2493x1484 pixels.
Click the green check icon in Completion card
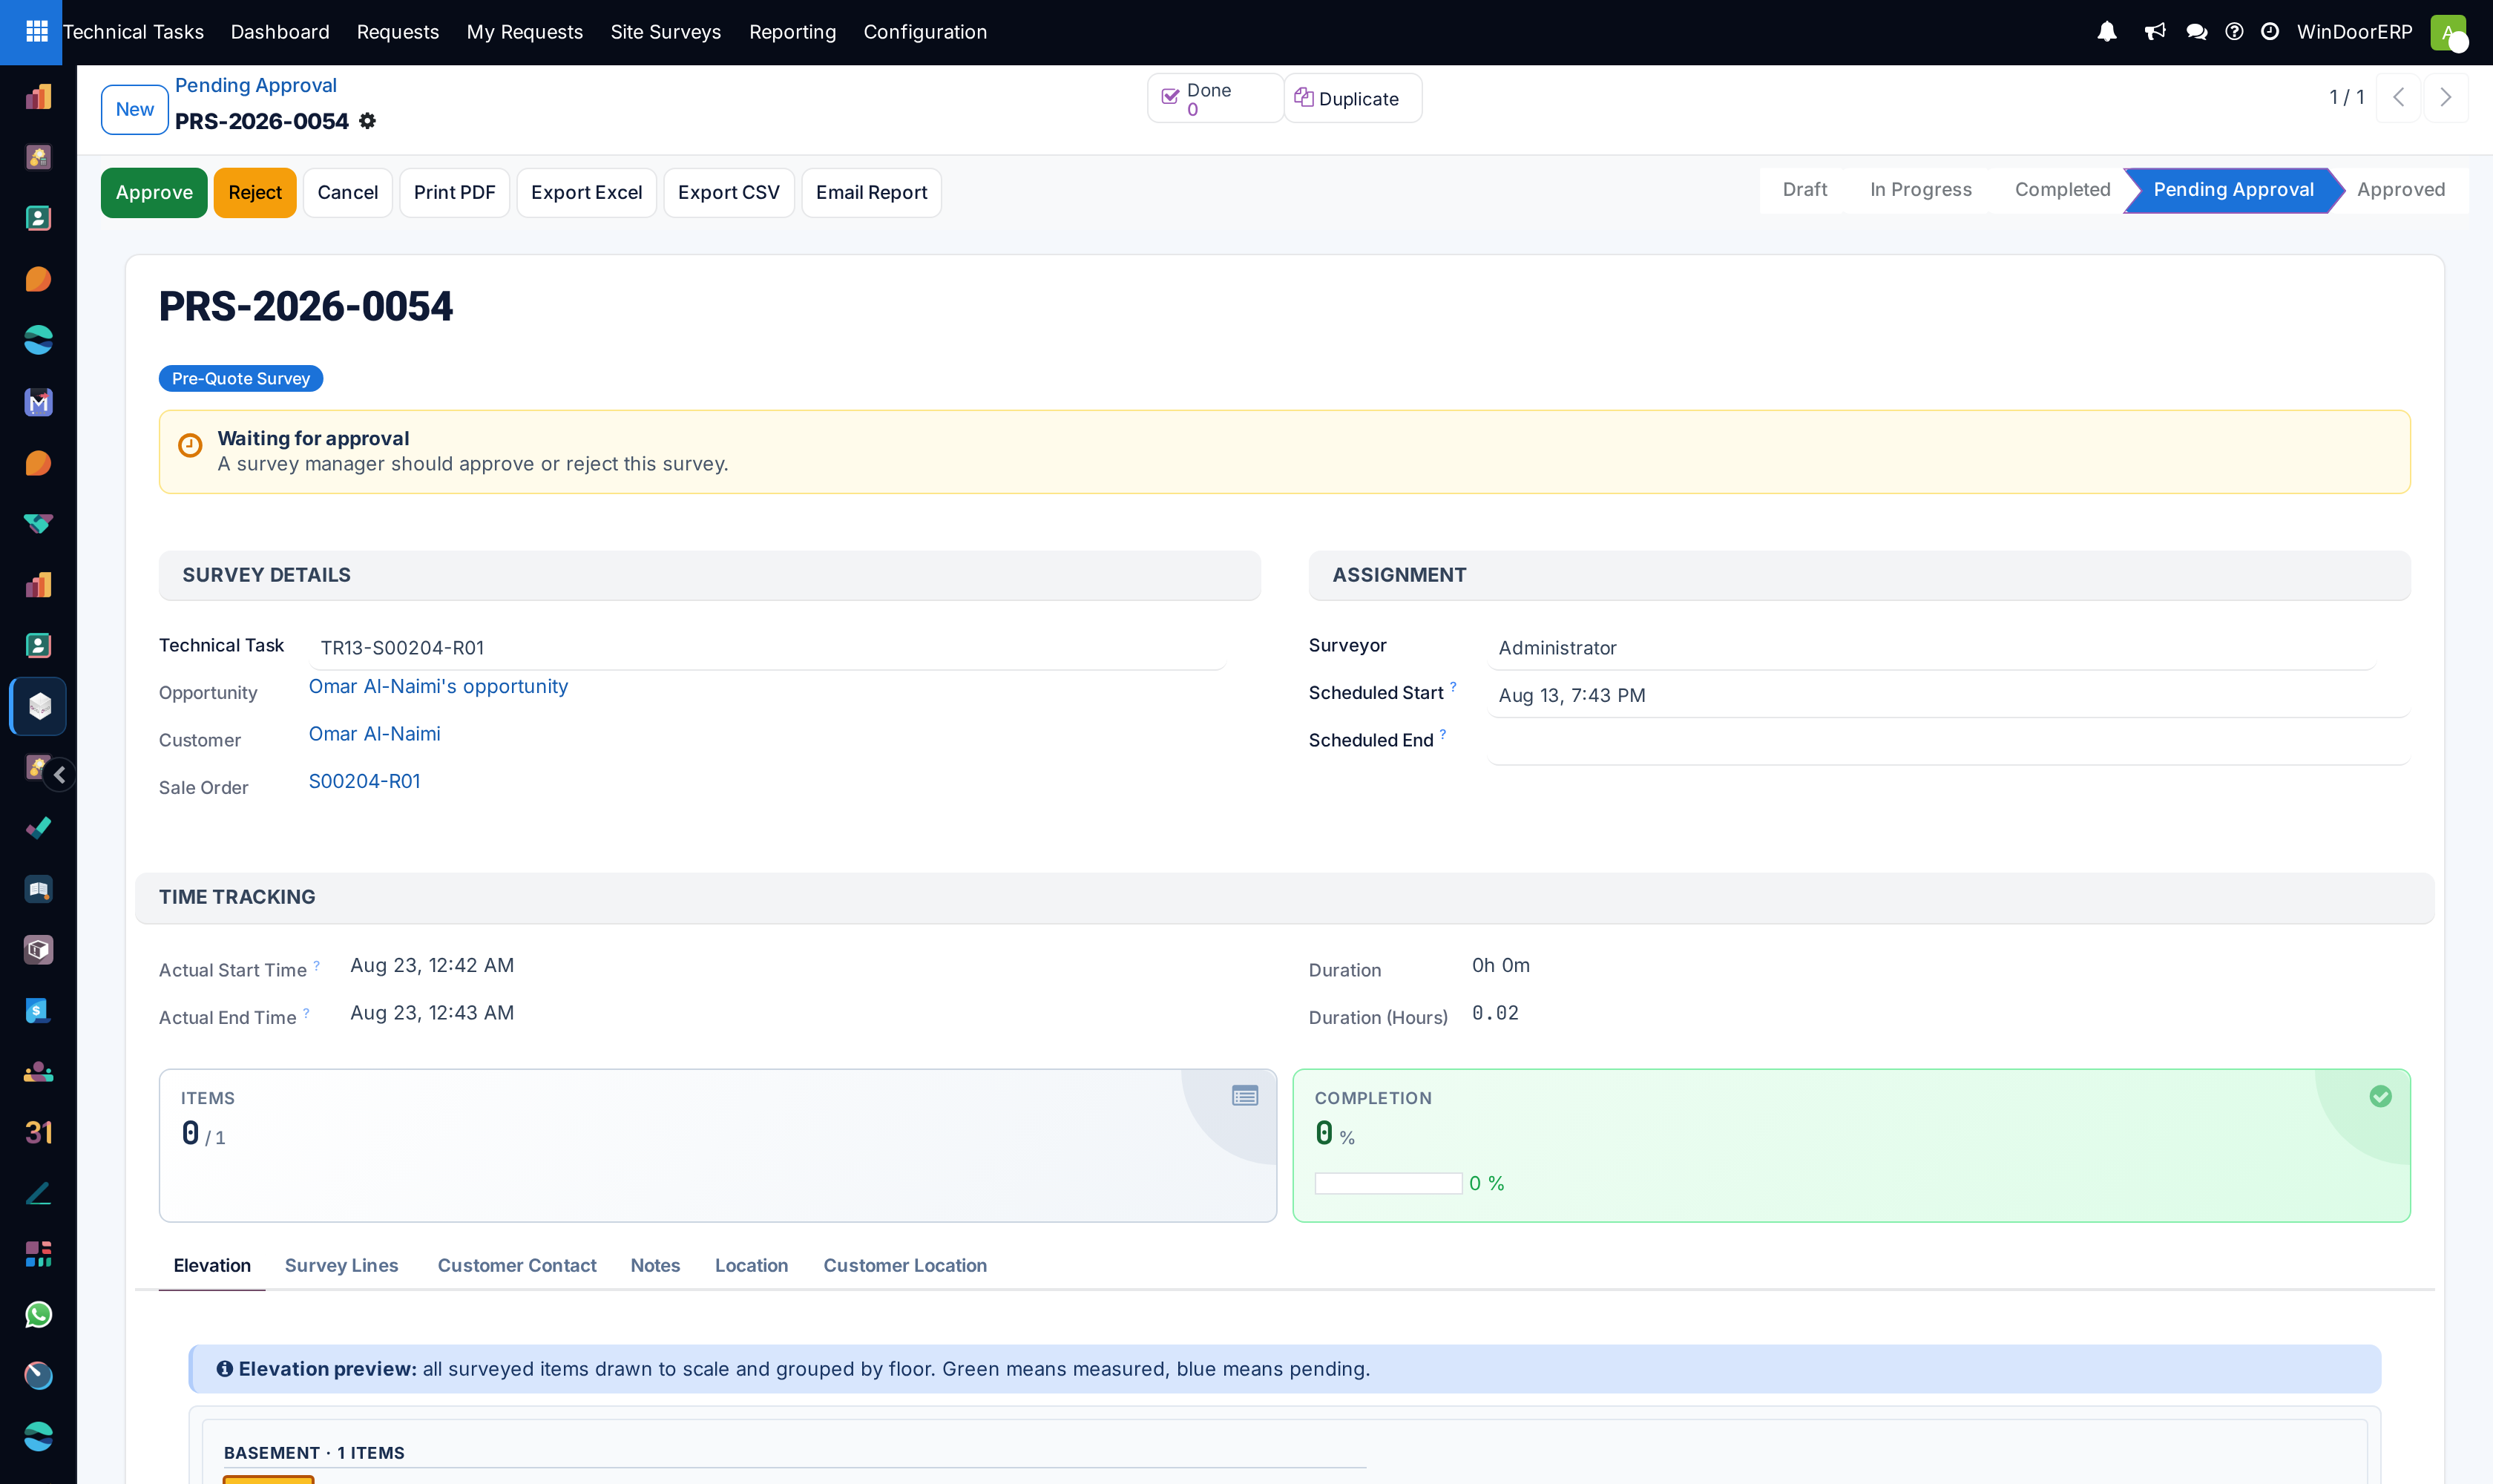point(2380,1097)
